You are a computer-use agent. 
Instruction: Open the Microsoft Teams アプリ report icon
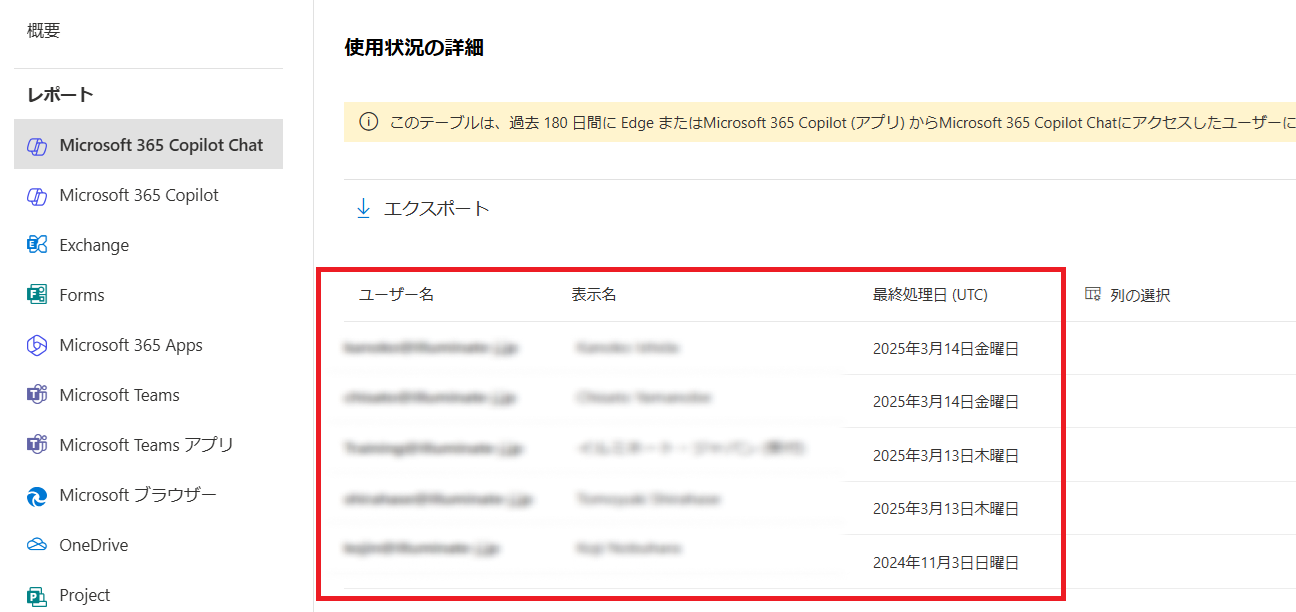pyautogui.click(x=37, y=445)
